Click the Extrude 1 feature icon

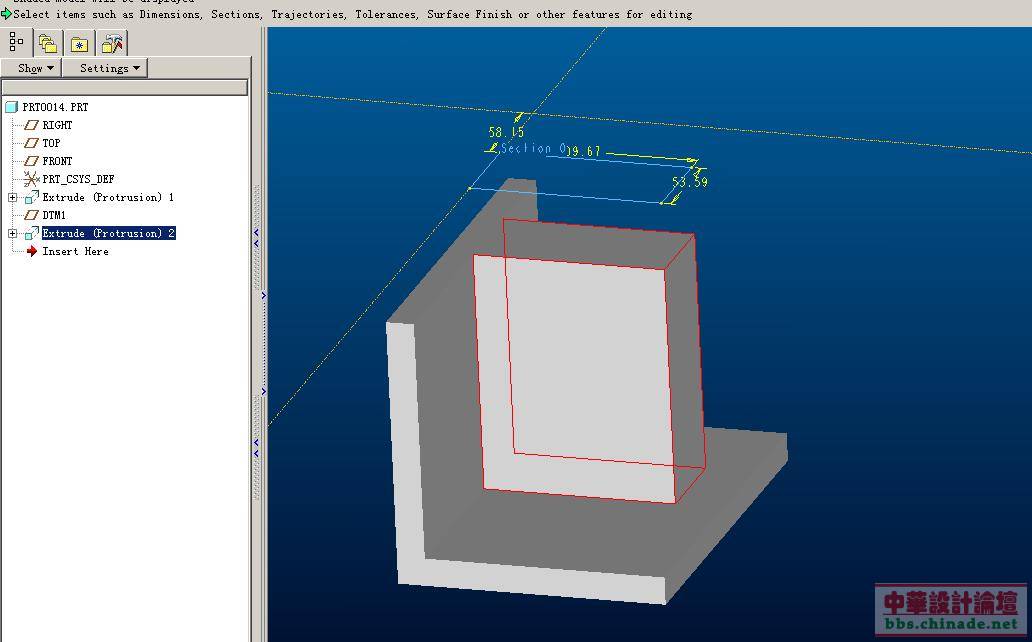coord(32,197)
